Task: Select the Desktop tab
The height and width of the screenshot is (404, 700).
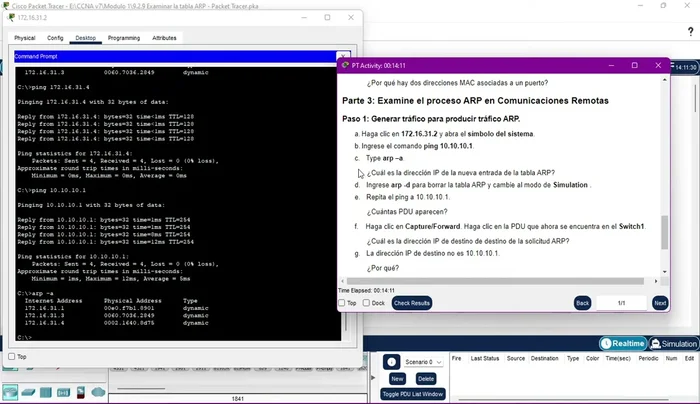Action: pos(85,38)
